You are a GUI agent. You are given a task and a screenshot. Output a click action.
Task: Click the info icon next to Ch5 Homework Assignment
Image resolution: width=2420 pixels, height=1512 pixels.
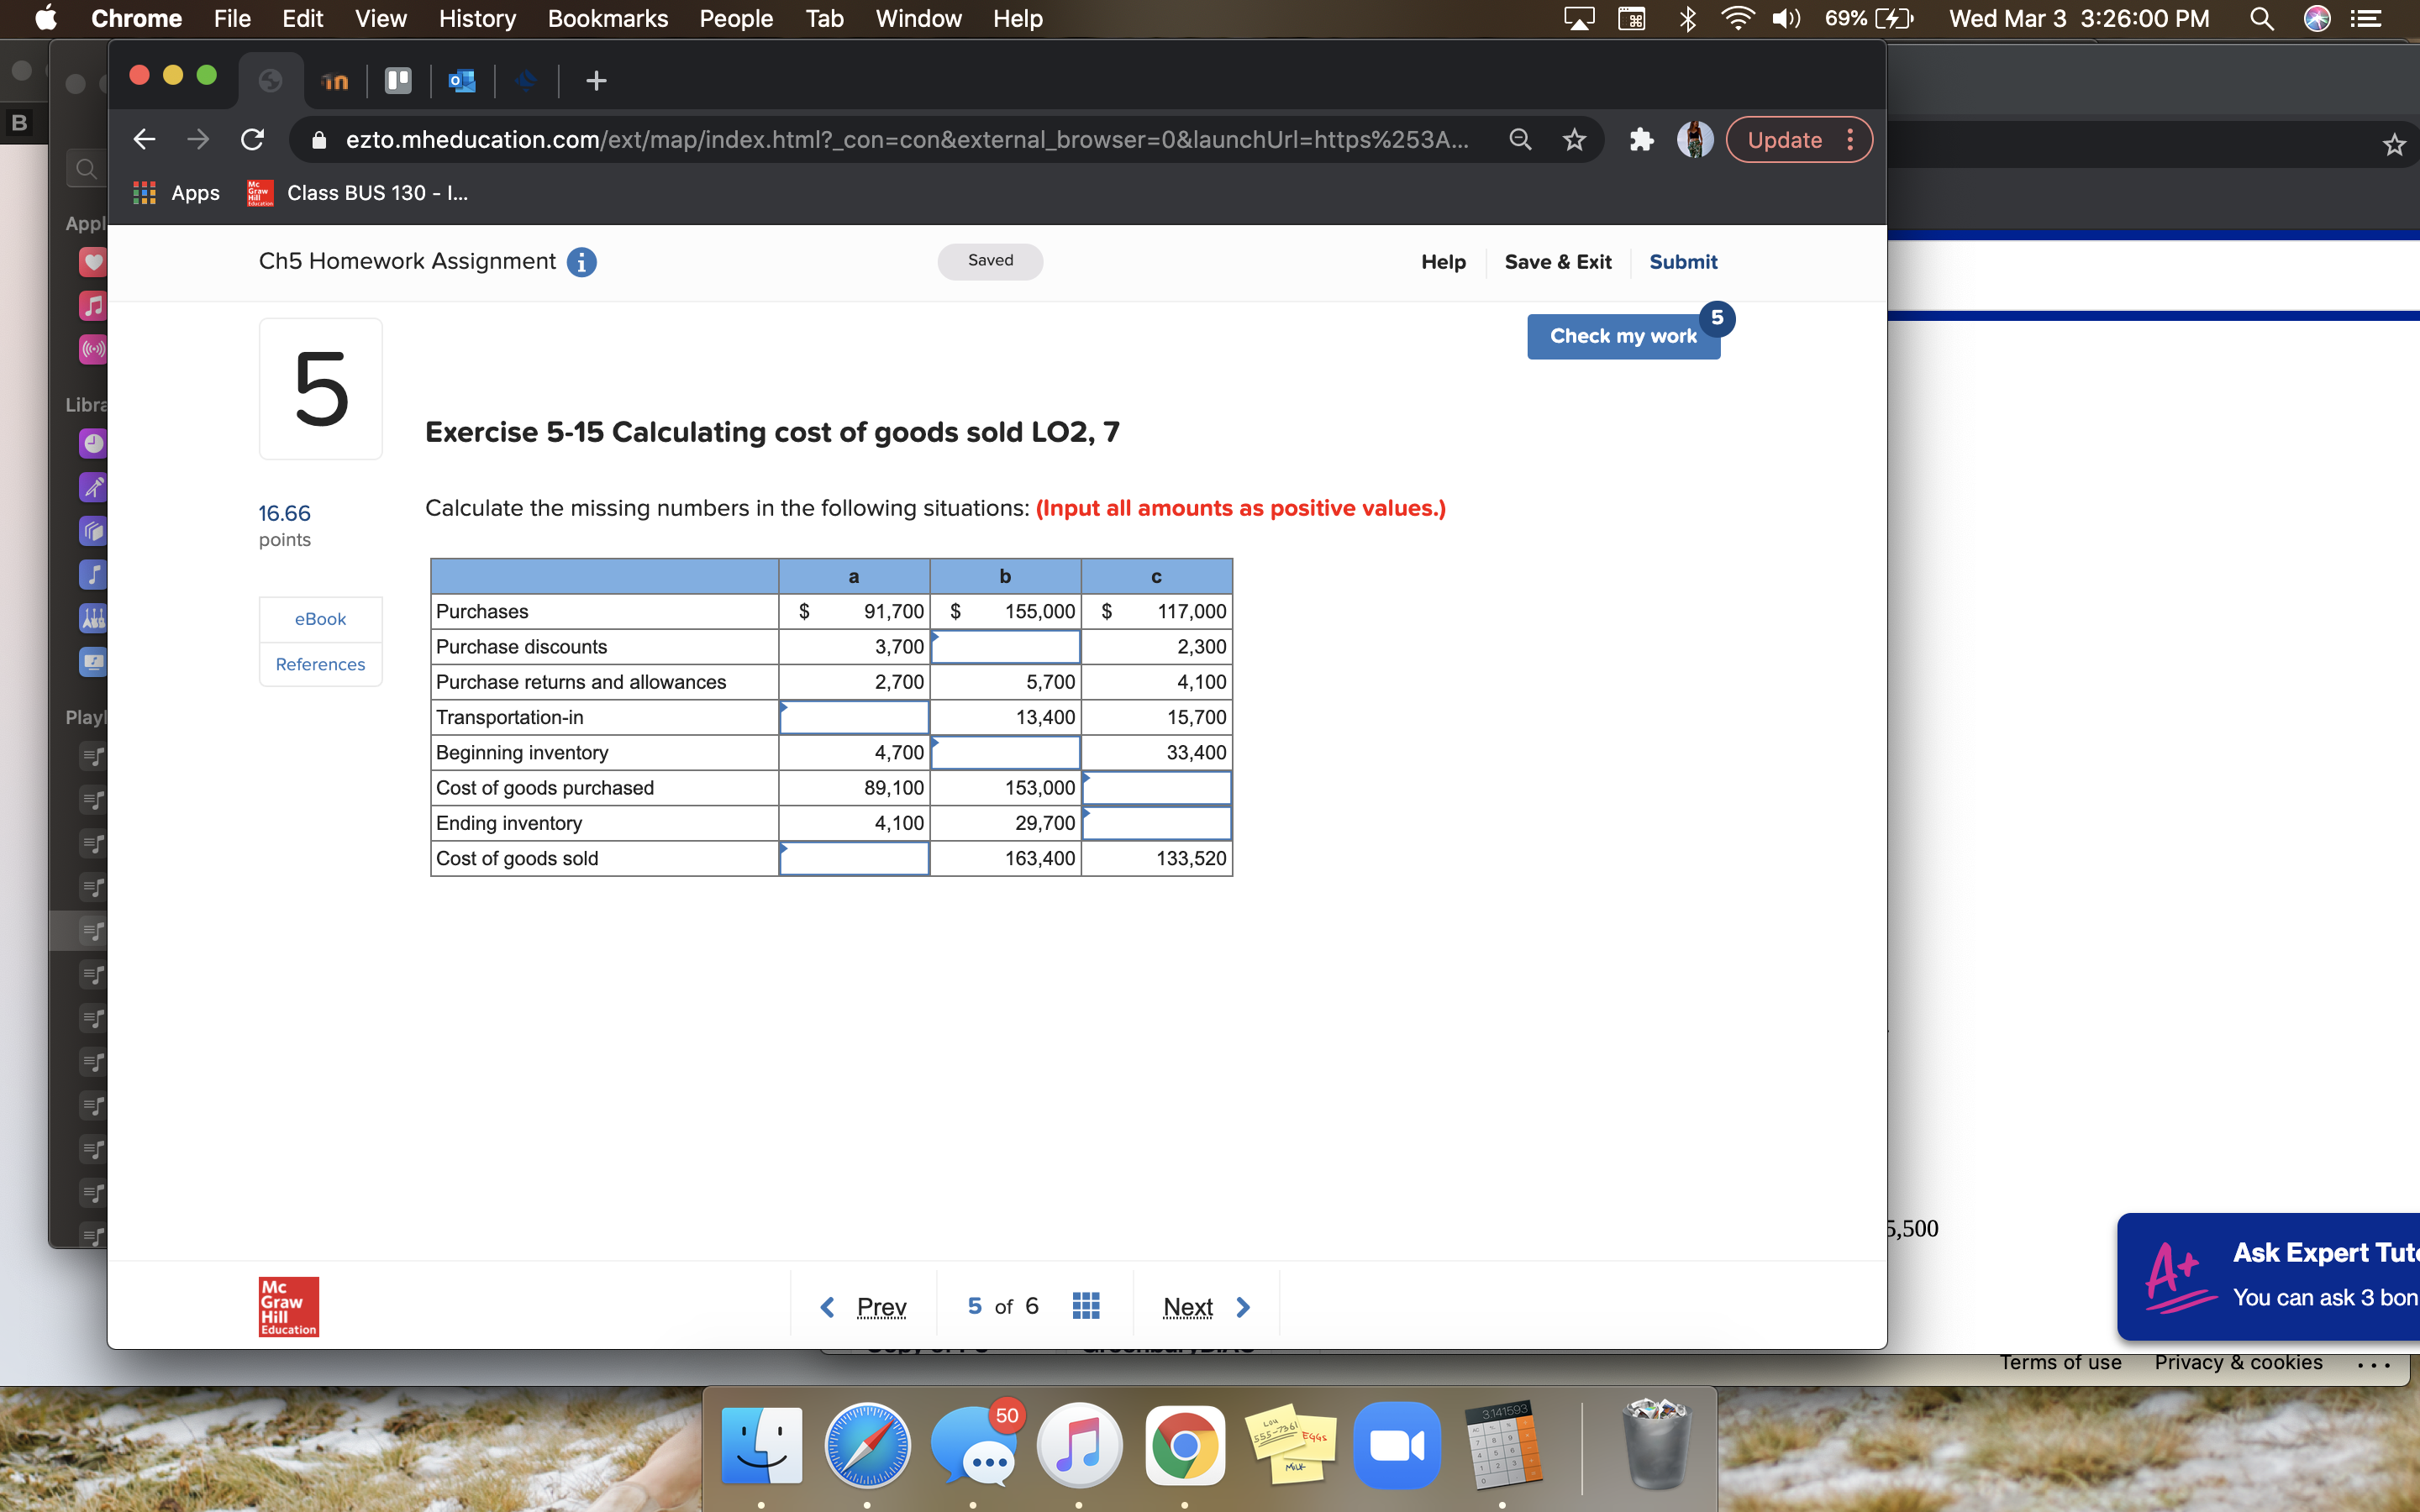coord(581,262)
